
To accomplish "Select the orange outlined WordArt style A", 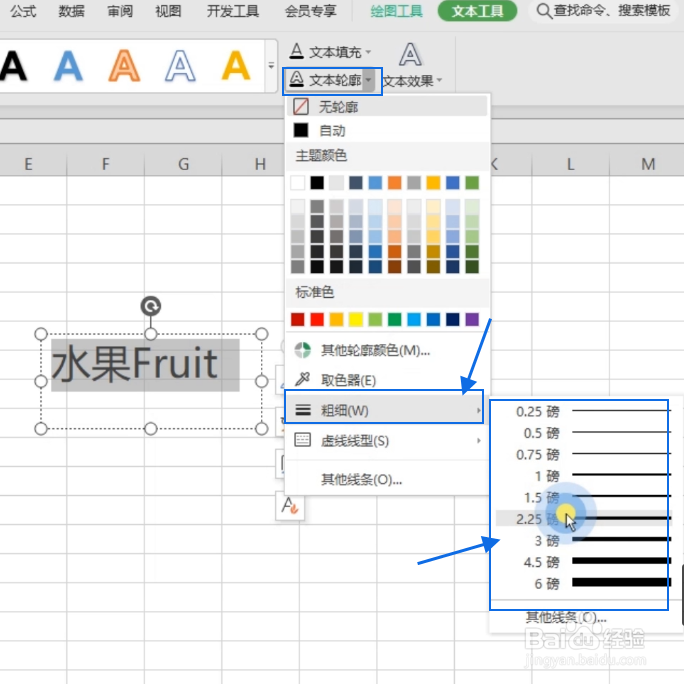I will (x=124, y=66).
